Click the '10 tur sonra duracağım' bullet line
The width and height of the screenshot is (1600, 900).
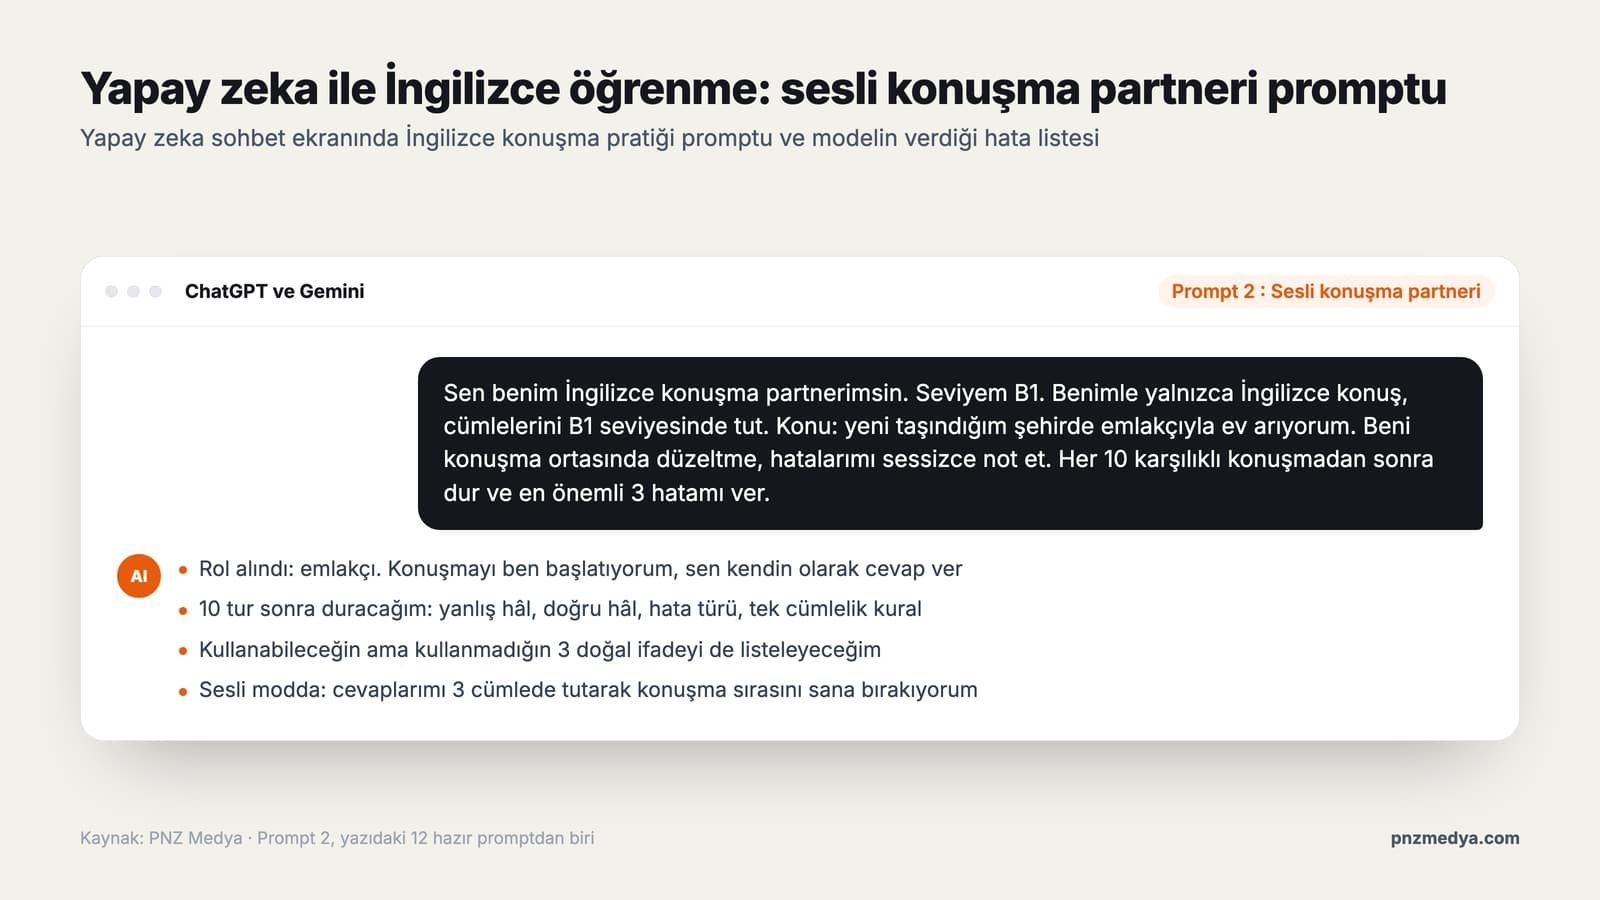pyautogui.click(x=560, y=609)
